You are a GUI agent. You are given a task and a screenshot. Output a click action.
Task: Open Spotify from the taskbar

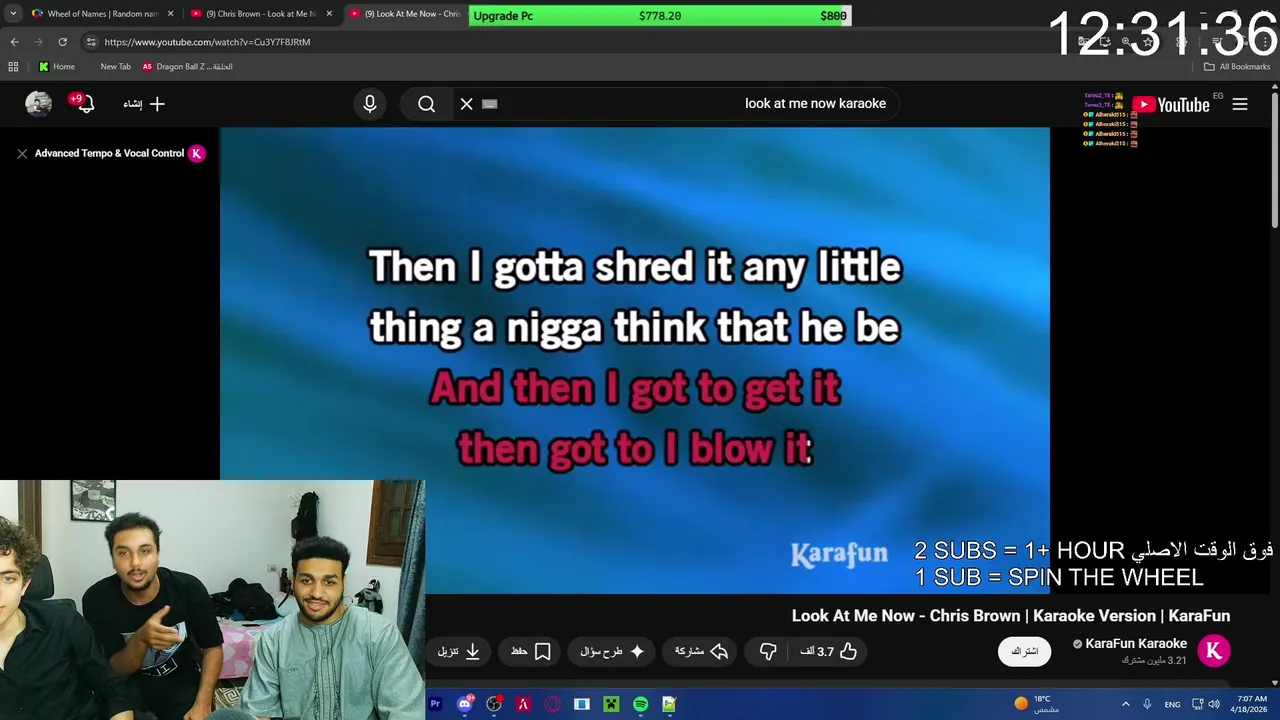(x=640, y=704)
